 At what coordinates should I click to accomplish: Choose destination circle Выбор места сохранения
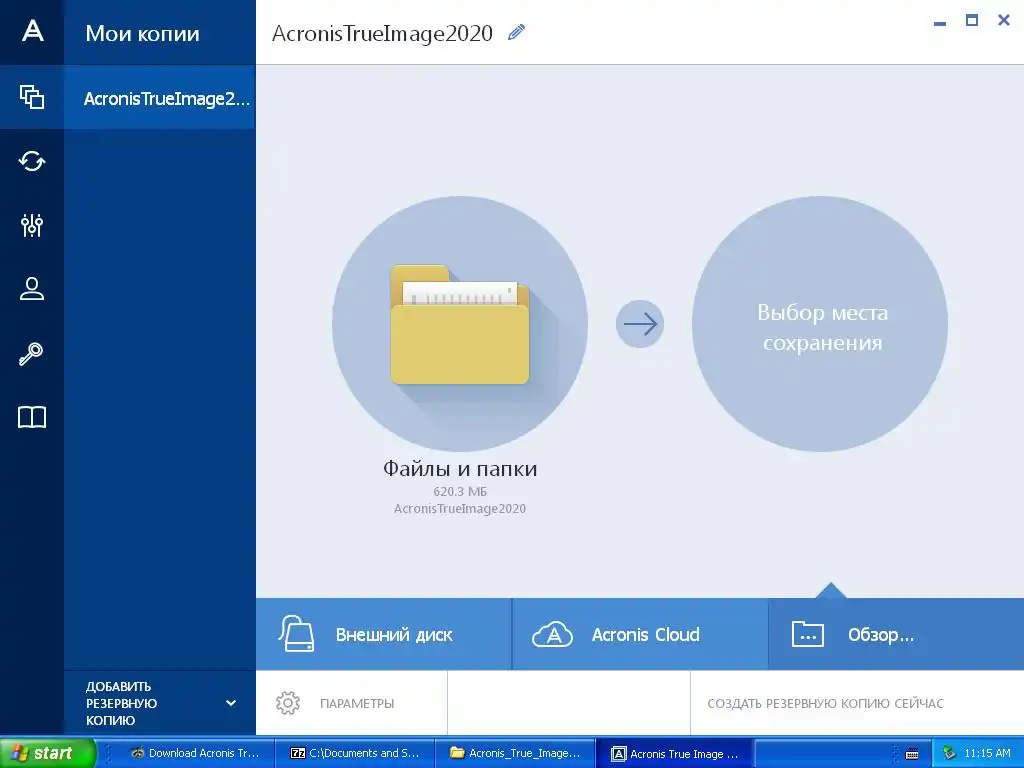820,324
